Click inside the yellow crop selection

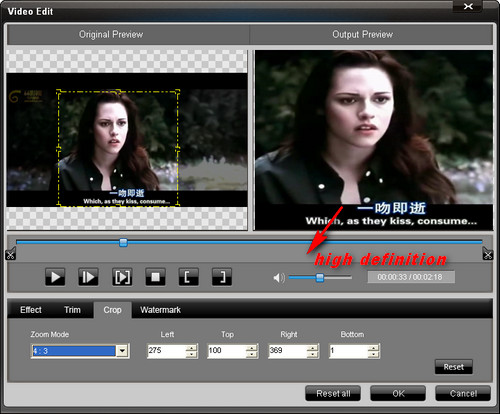point(118,148)
